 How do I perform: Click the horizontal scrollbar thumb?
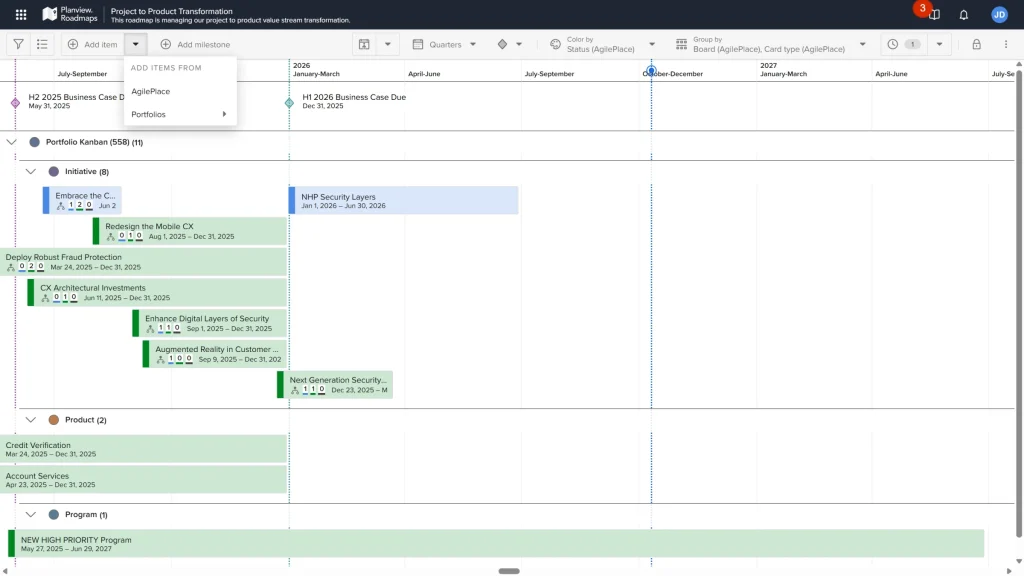pyautogui.click(x=509, y=571)
